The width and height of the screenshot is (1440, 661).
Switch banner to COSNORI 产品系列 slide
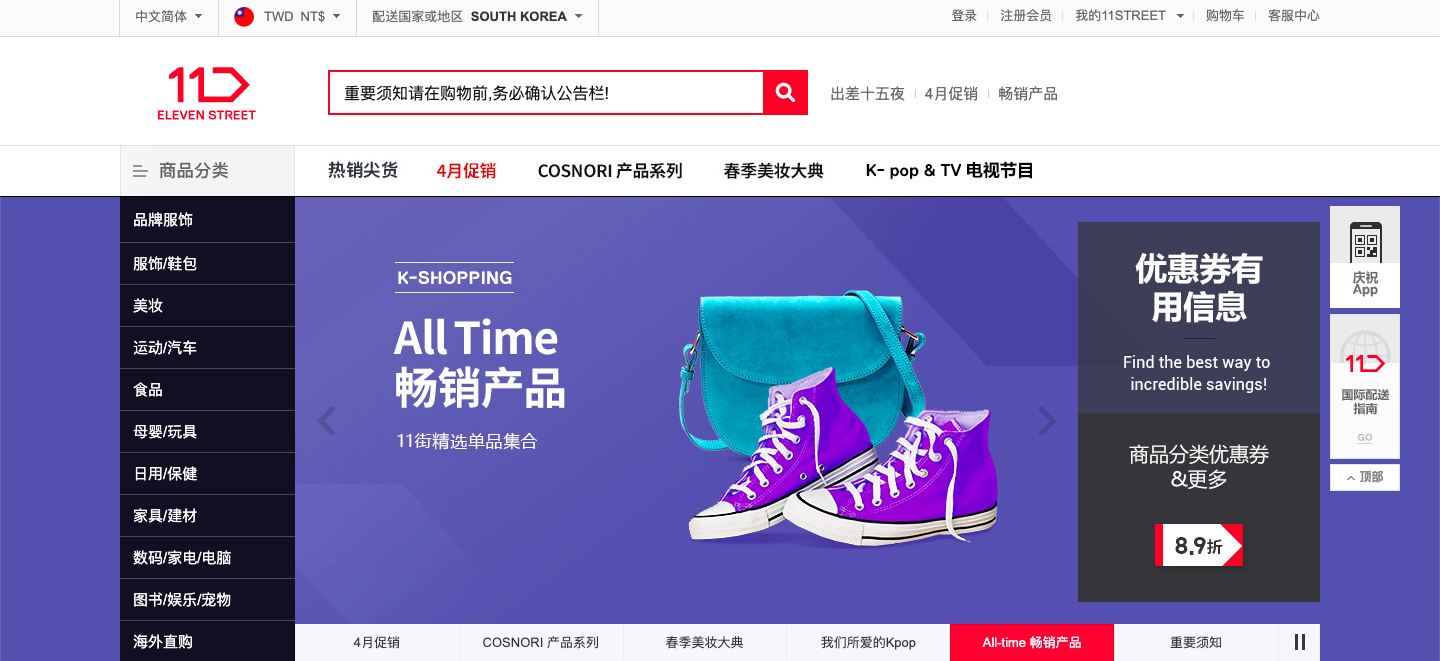click(541, 642)
